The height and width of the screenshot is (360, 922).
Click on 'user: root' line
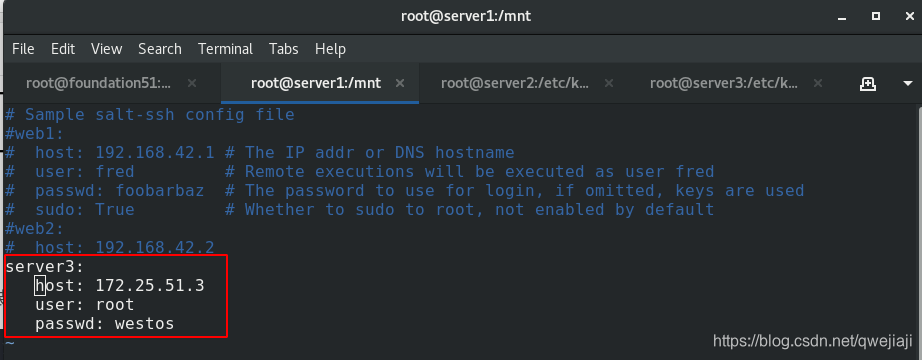(x=85, y=305)
